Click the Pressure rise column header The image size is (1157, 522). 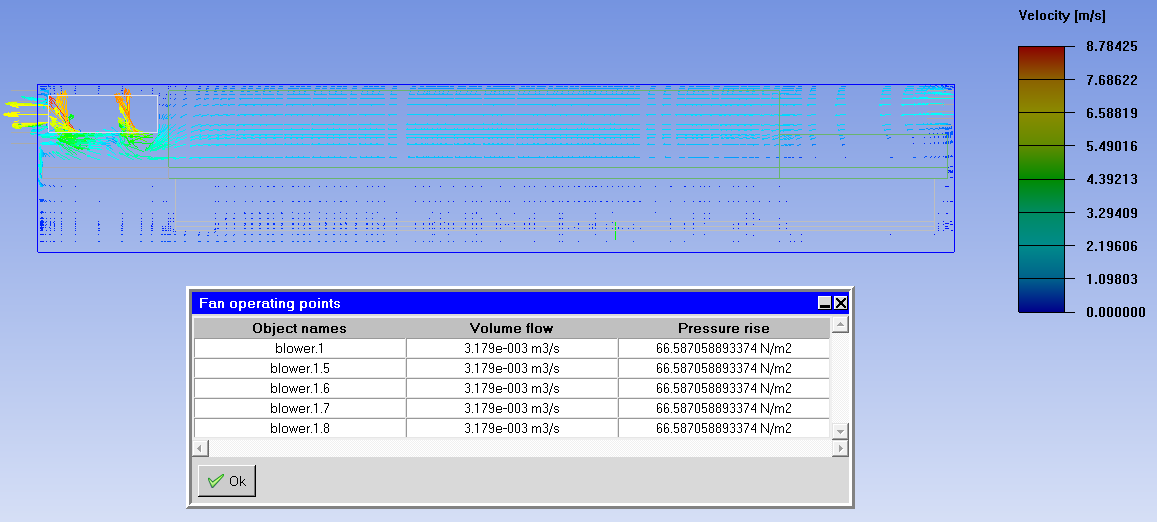tap(724, 328)
